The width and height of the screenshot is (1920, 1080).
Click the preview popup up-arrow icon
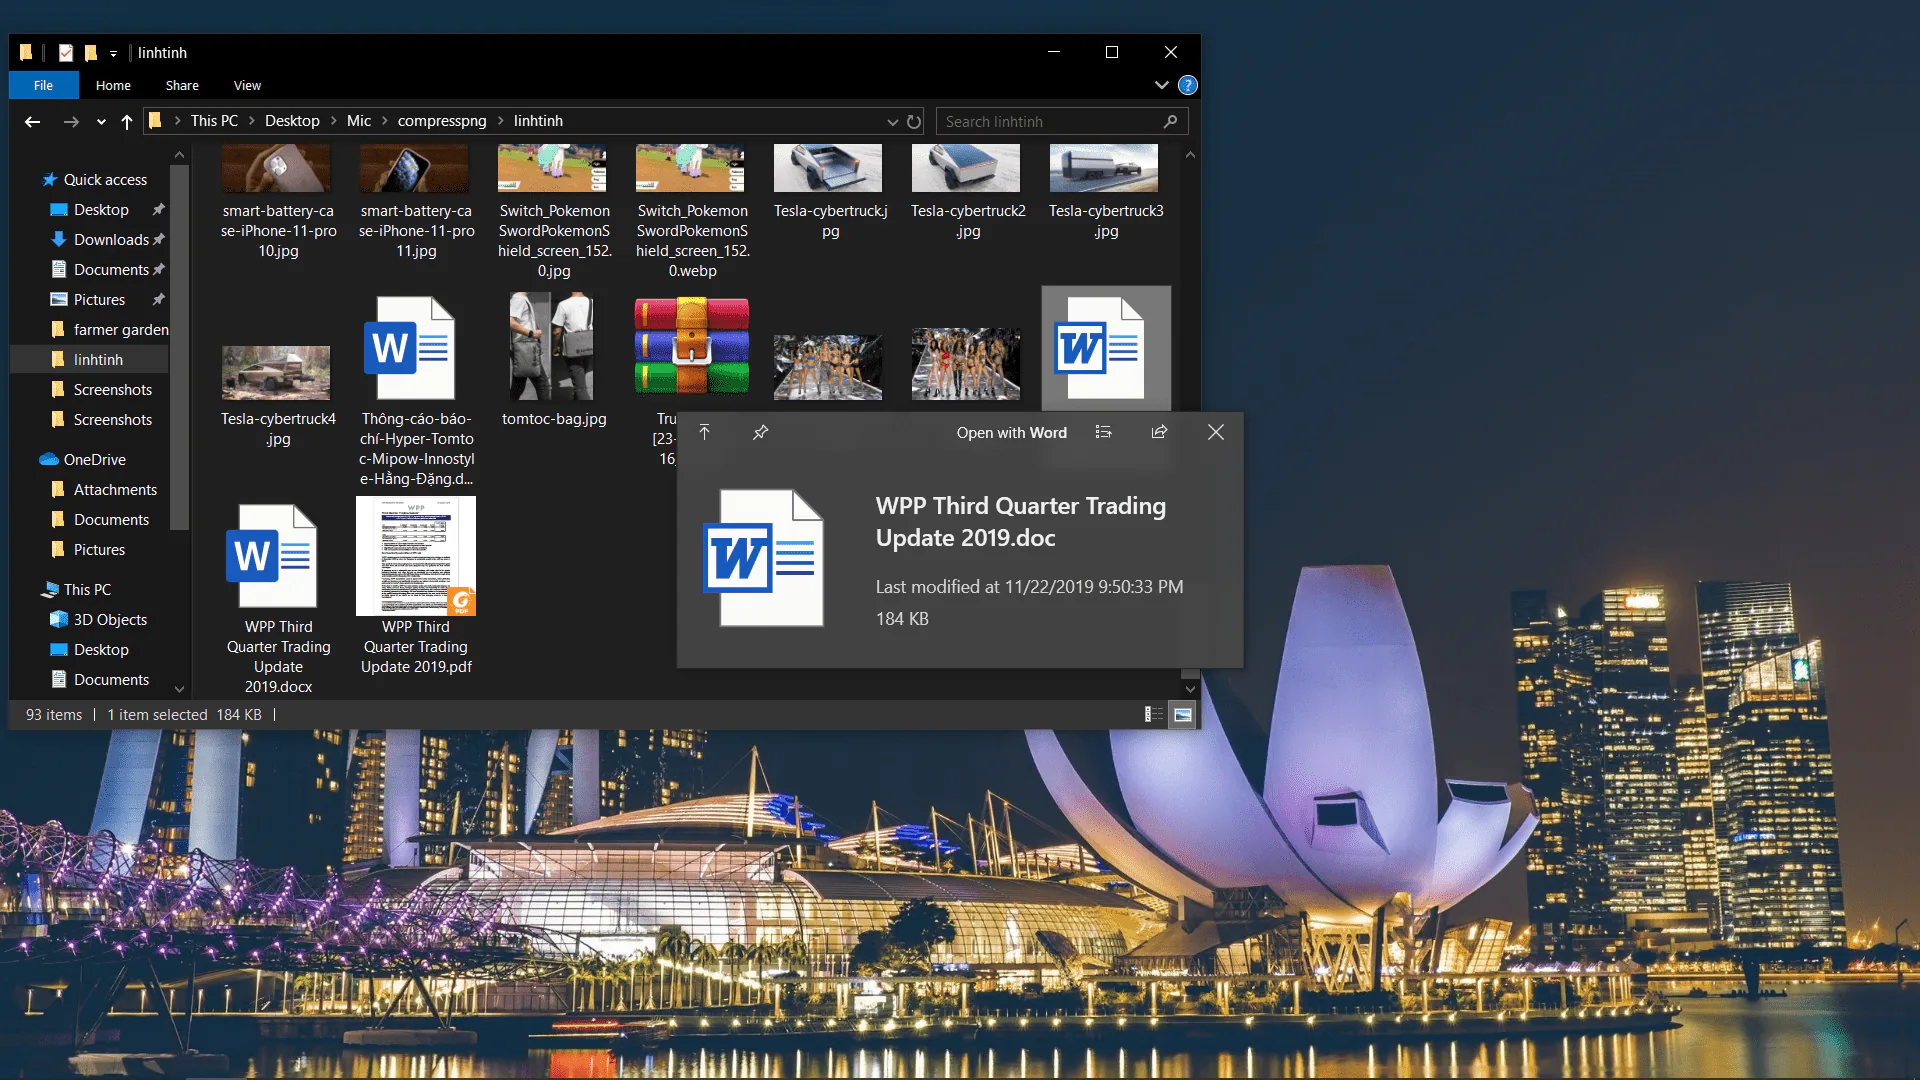[704, 432]
